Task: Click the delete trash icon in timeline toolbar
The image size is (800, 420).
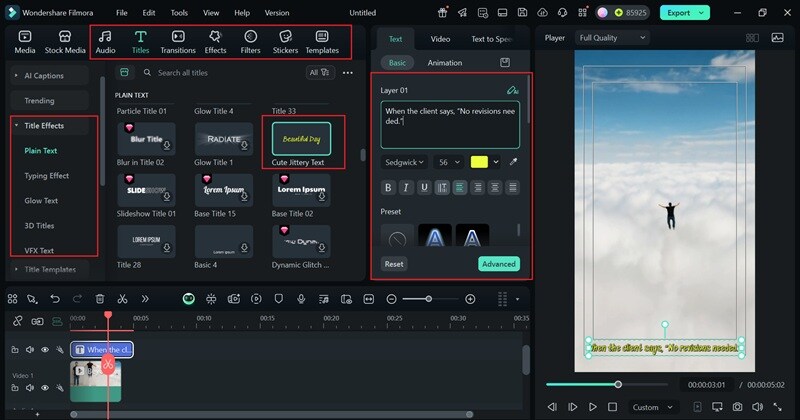Action: (x=100, y=299)
